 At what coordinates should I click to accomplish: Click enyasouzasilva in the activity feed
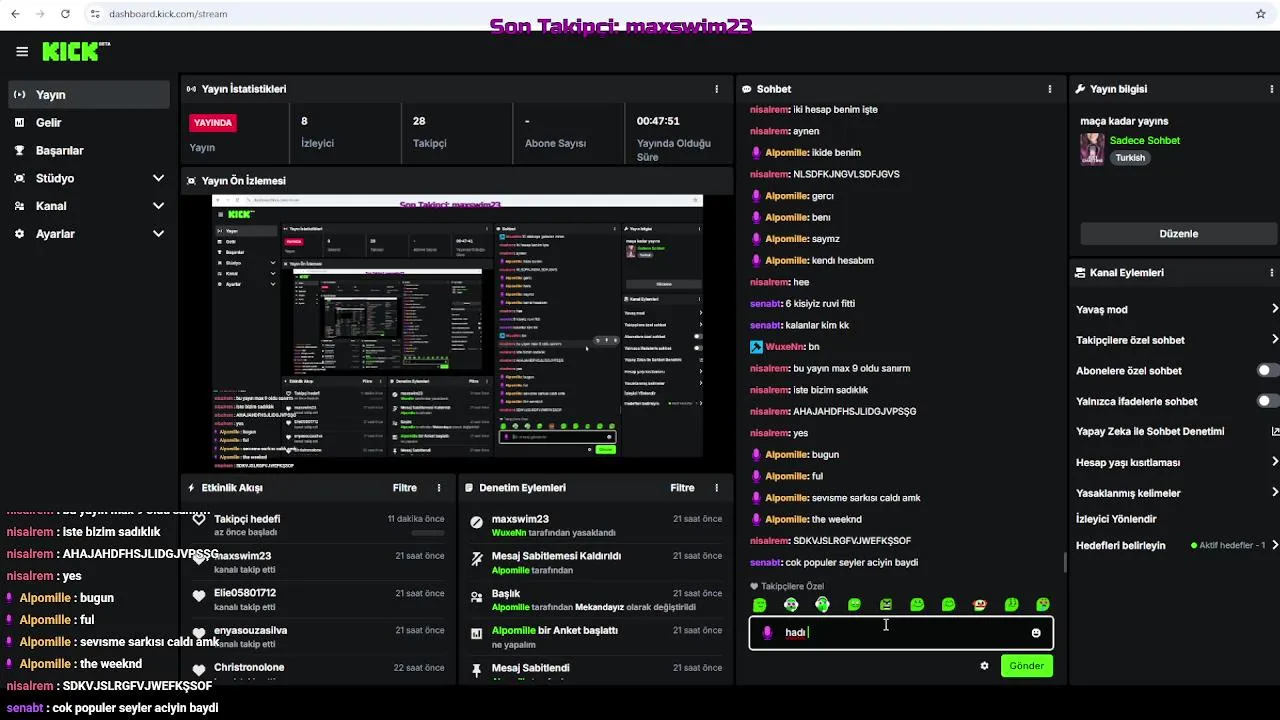(250, 631)
